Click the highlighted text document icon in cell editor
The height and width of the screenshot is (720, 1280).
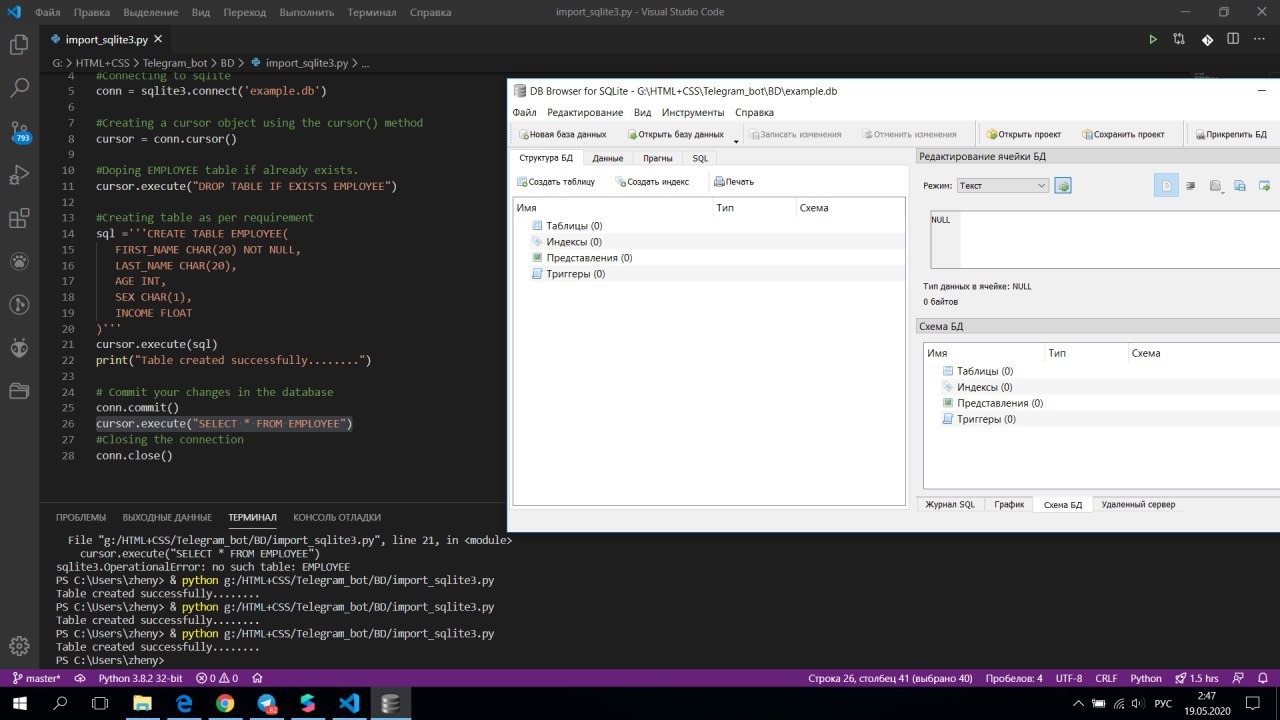pos(1166,186)
